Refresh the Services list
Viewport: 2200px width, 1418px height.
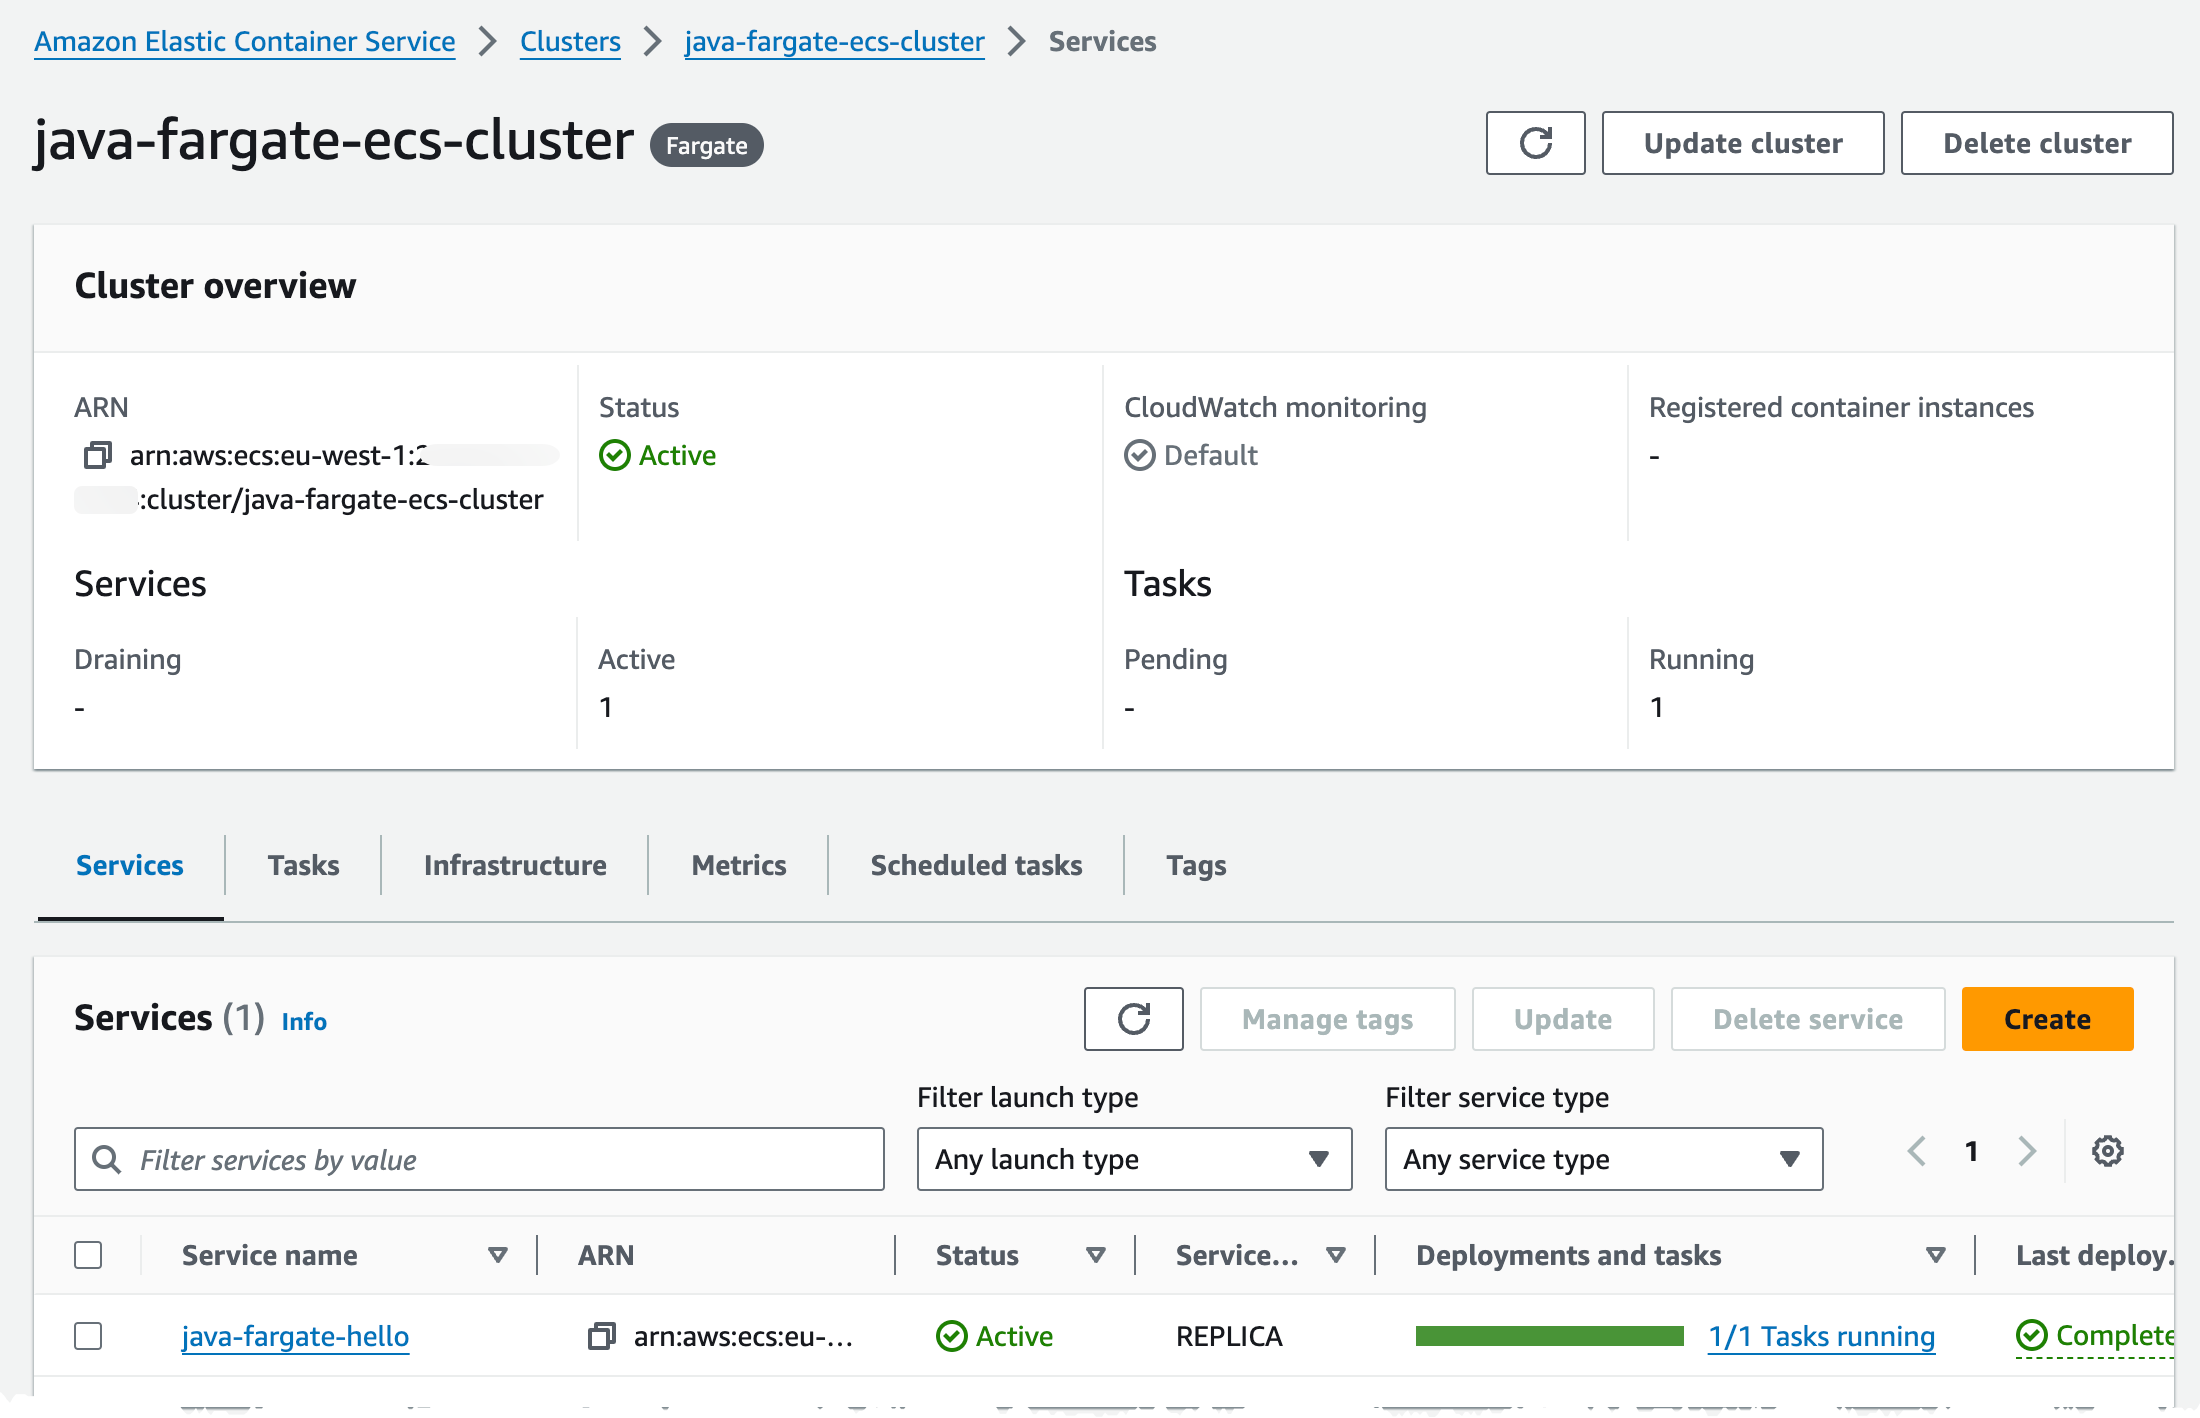[x=1133, y=1019]
